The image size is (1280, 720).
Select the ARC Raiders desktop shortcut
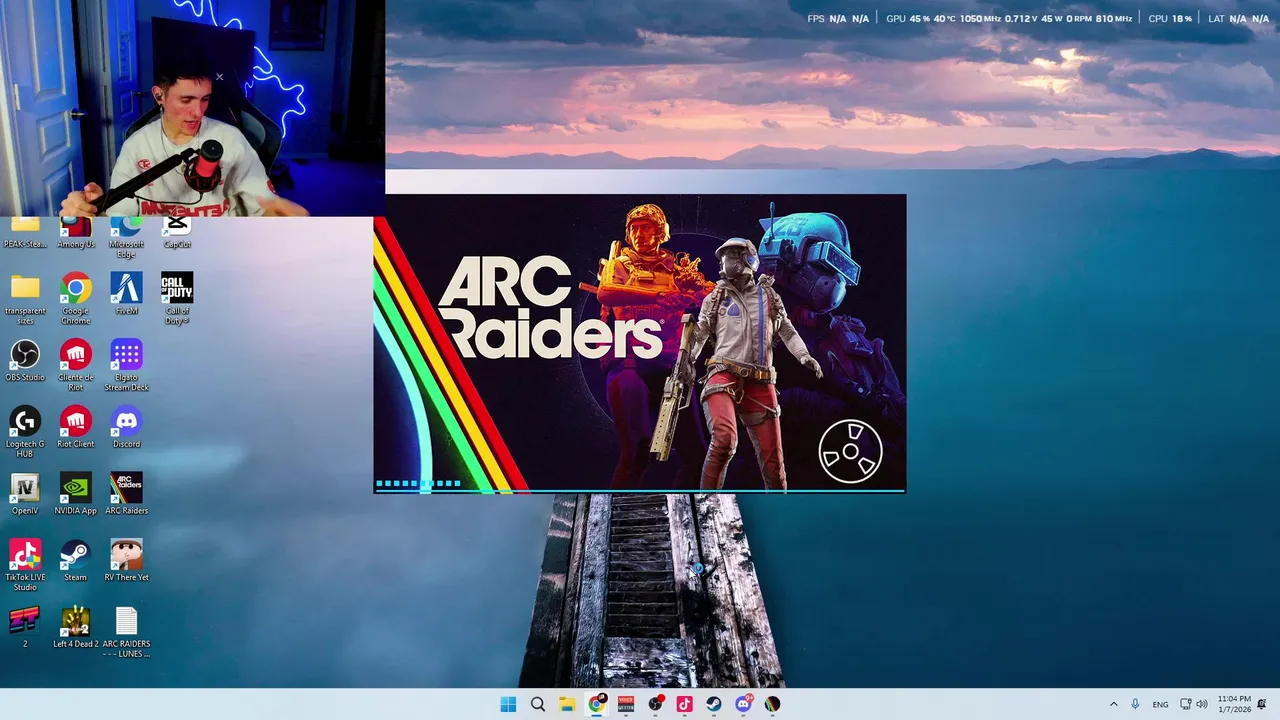126,494
